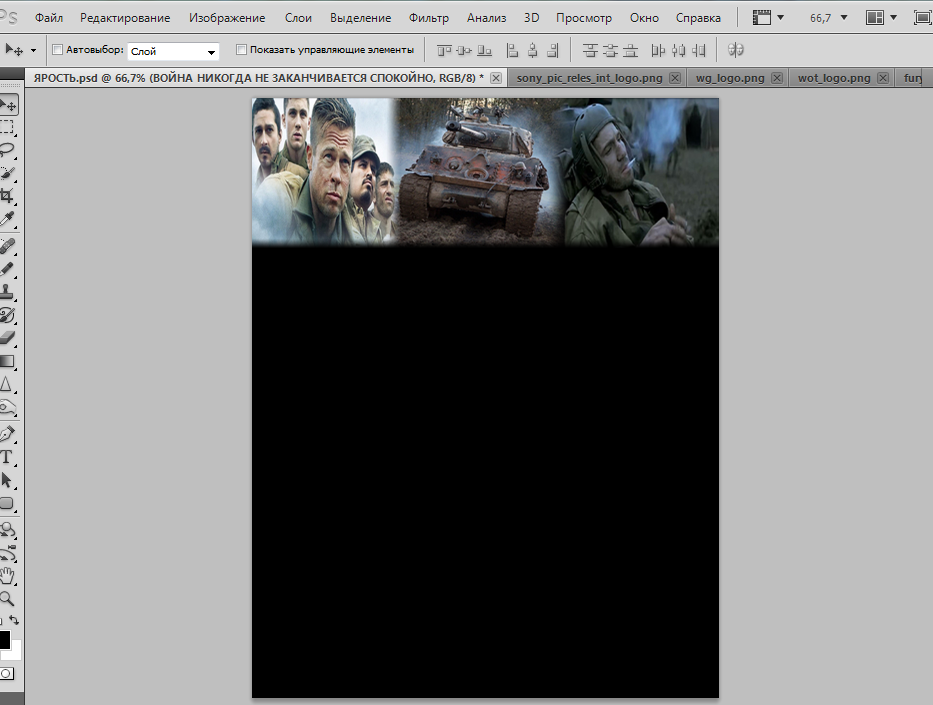Screen dimensions: 933x705
Task: Open the Анализ menu
Action: (486, 18)
